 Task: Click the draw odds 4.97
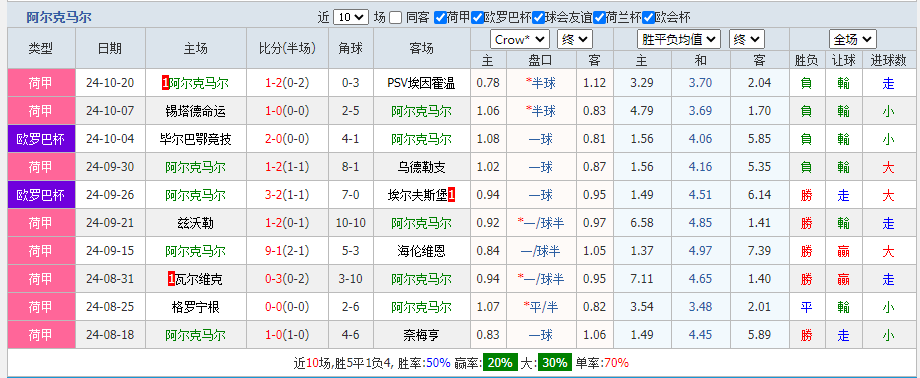(x=701, y=251)
